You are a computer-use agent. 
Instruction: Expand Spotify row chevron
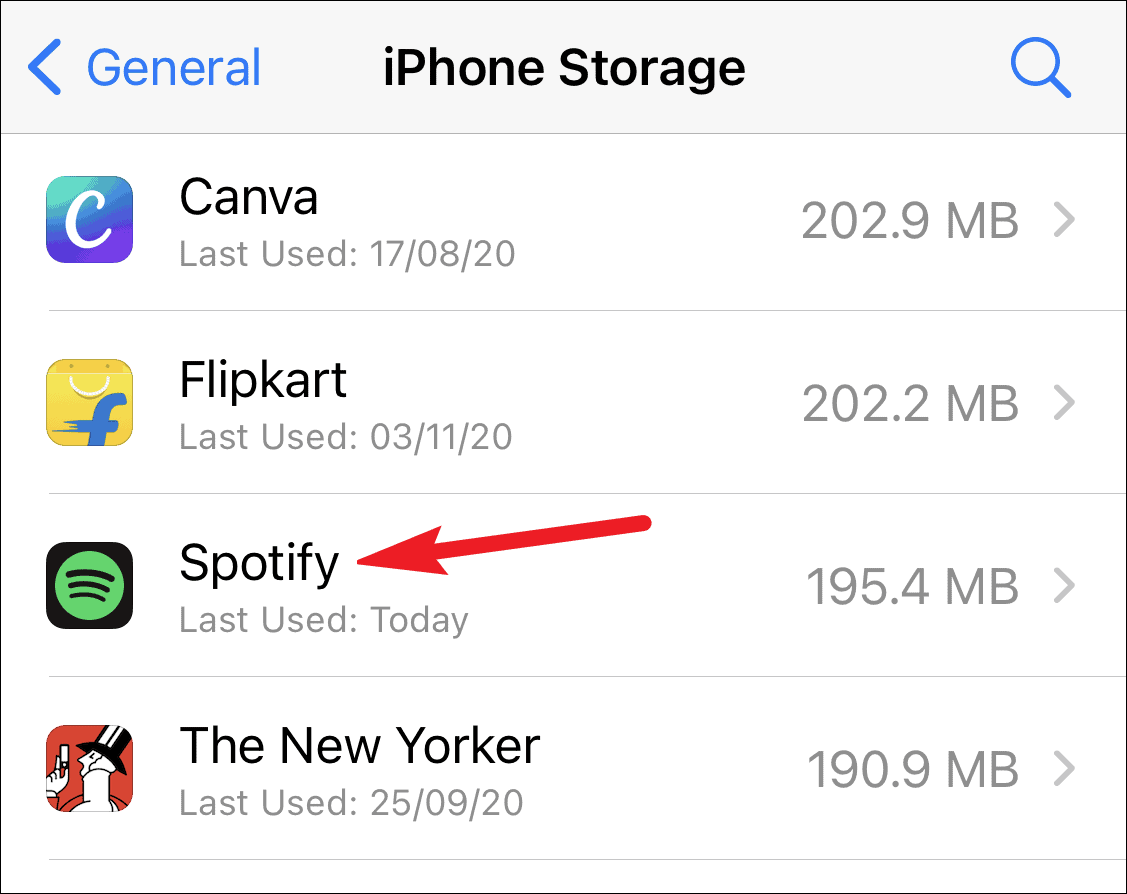[1064, 586]
